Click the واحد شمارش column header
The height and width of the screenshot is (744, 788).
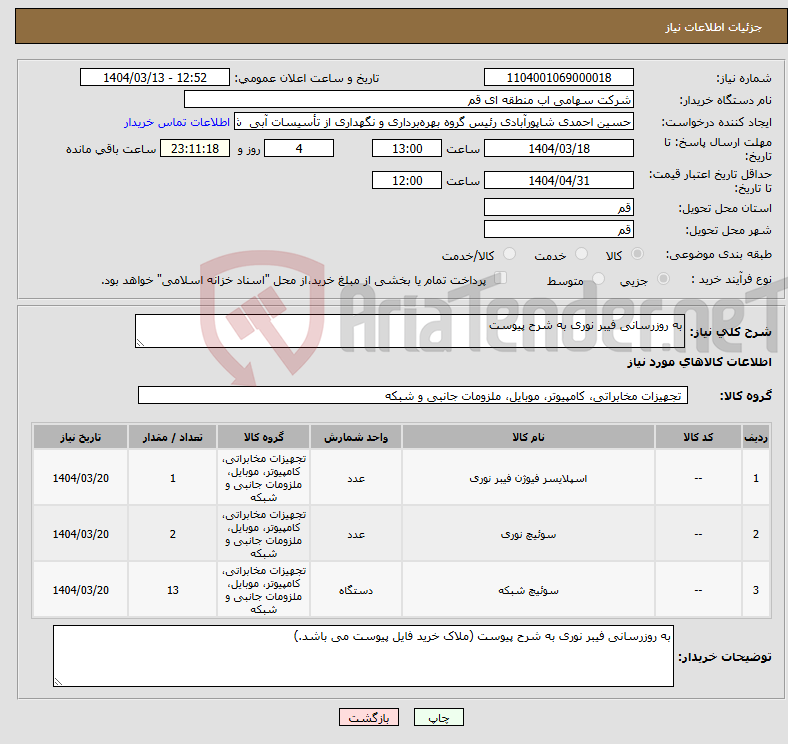point(356,437)
